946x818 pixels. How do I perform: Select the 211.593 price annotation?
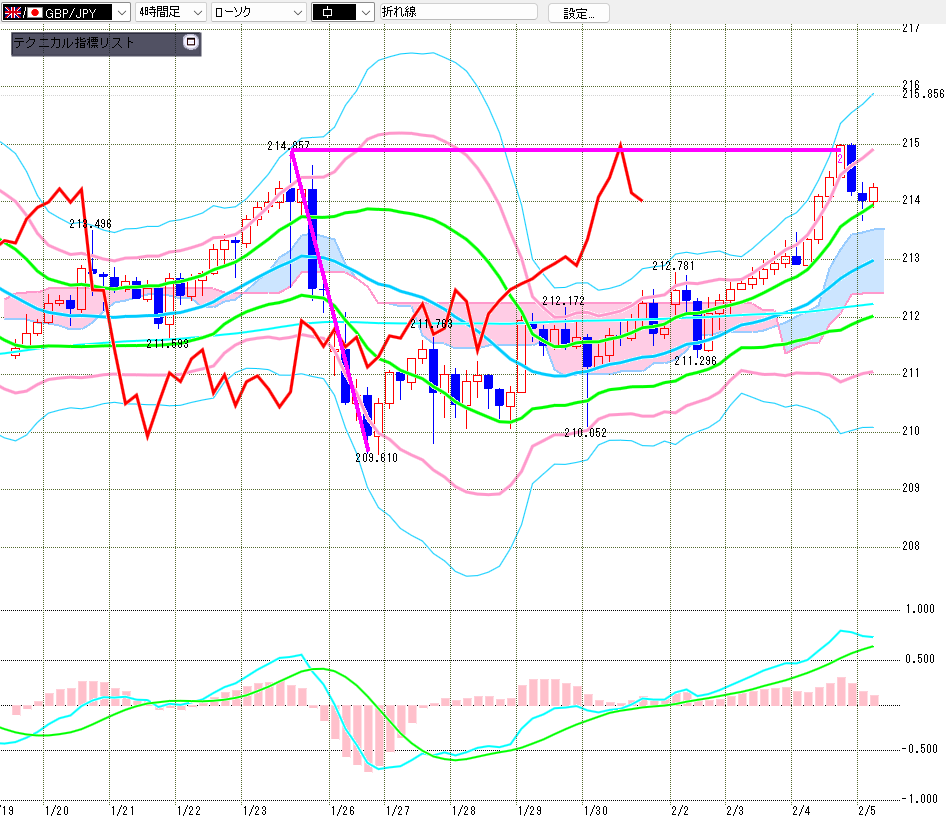(167, 344)
